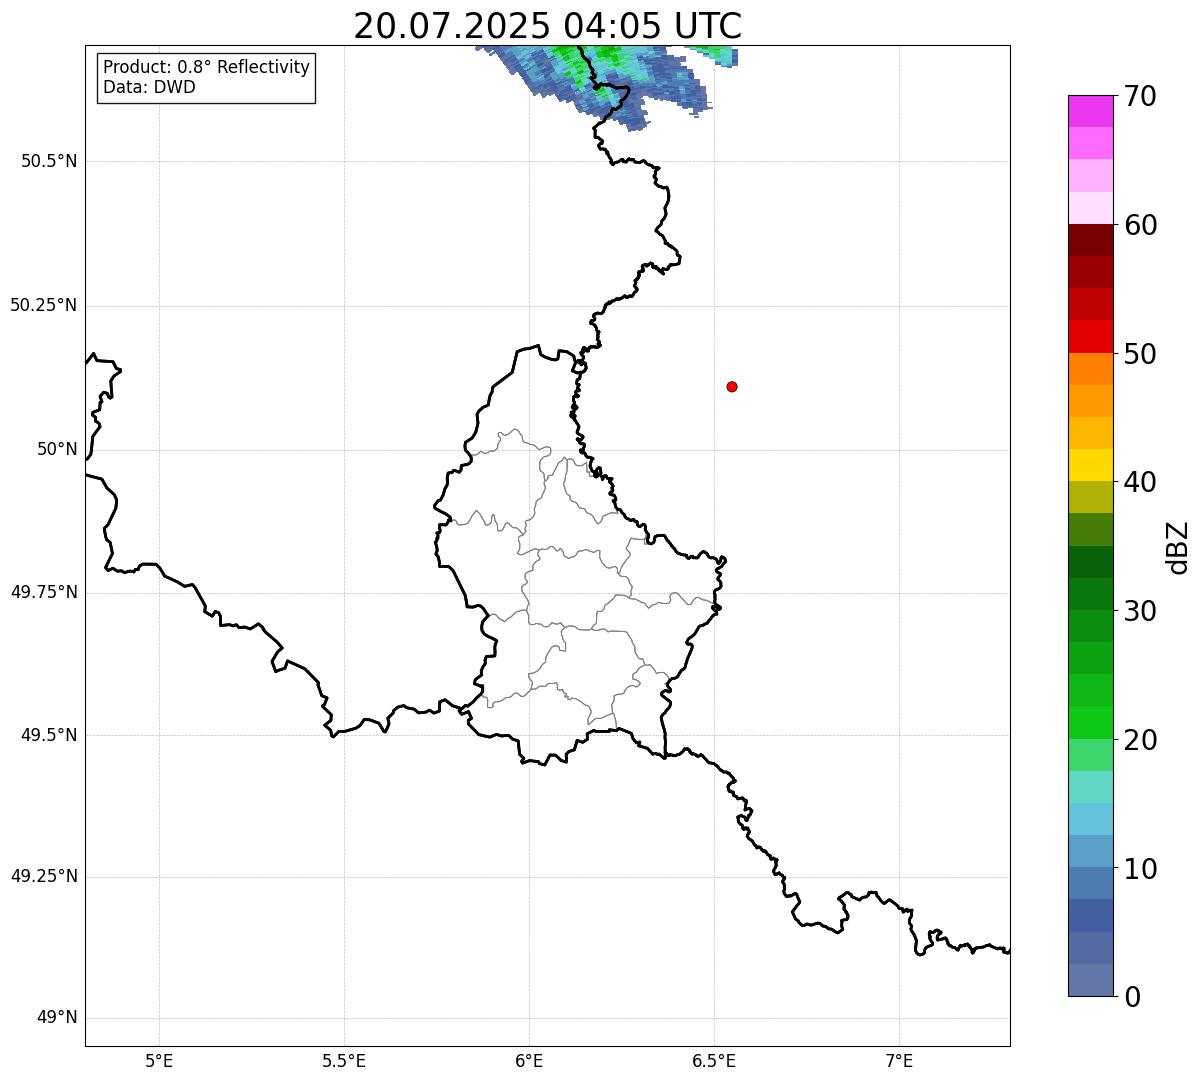Image resolution: width=1202 pixels, height=1081 pixels.
Task: Click the title "20.07.2025 04:05 UTC"
Action: tap(548, 26)
